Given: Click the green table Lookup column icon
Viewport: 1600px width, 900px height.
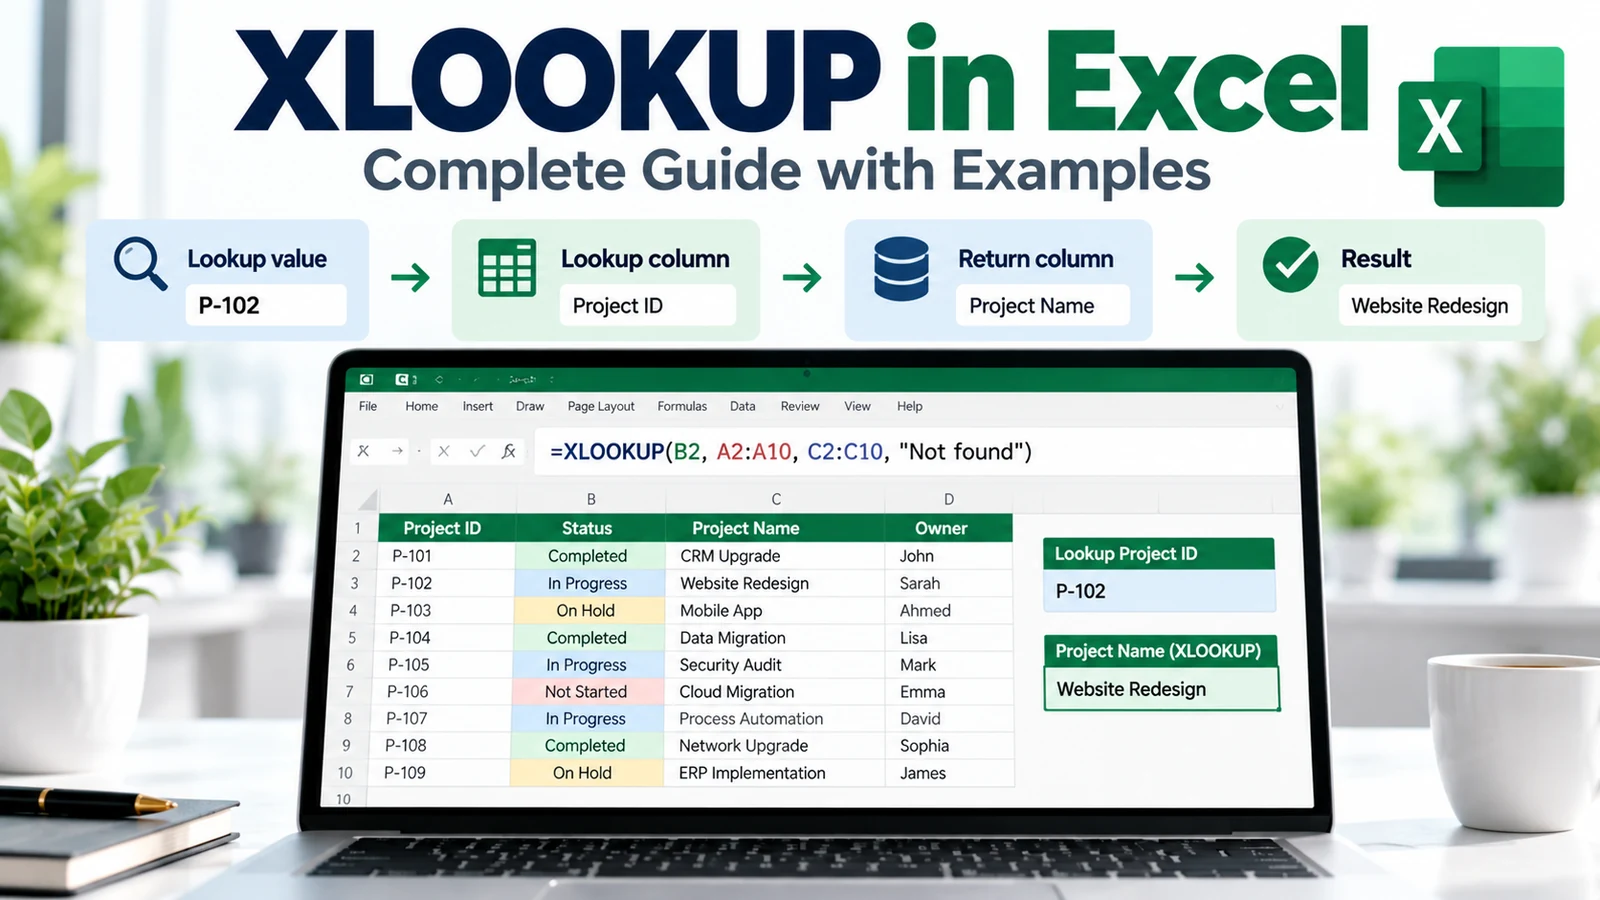Looking at the screenshot, I should 507,267.
